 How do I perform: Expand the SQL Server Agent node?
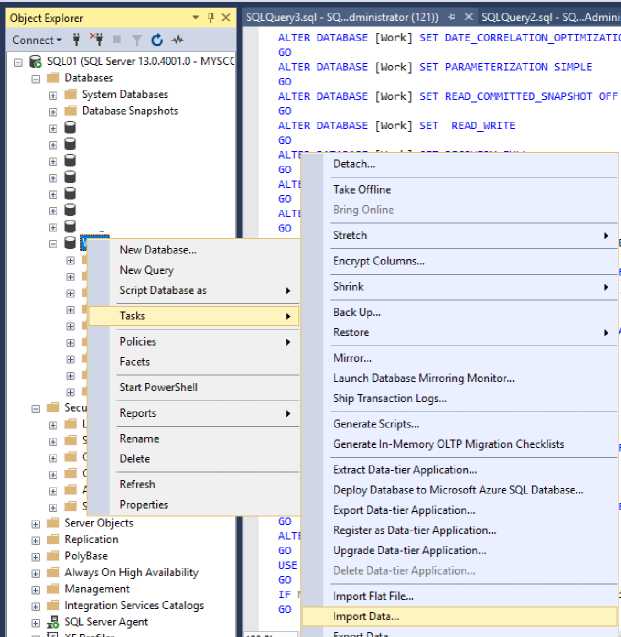pos(36,623)
